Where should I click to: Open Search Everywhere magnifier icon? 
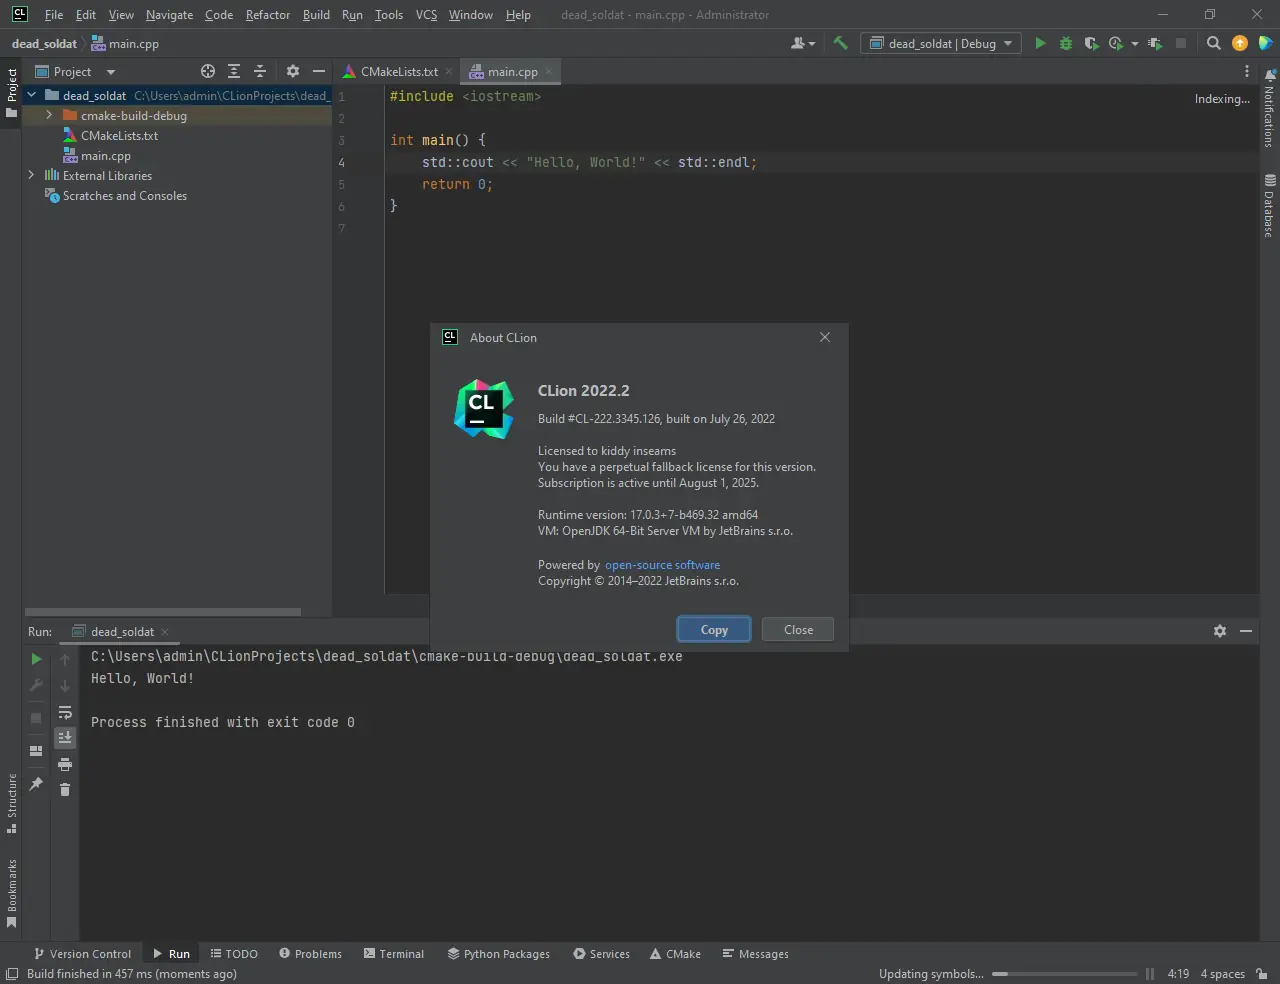click(x=1213, y=43)
